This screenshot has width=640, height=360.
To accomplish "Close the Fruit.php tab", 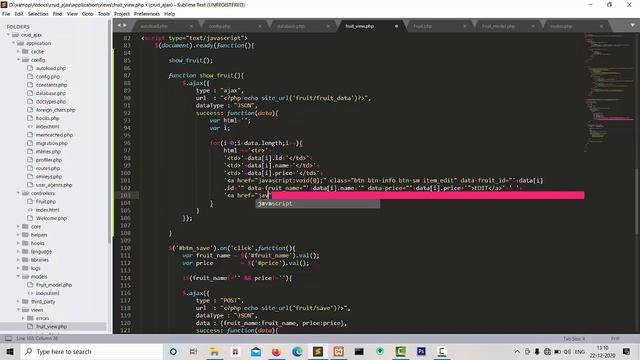I will 464,26.
